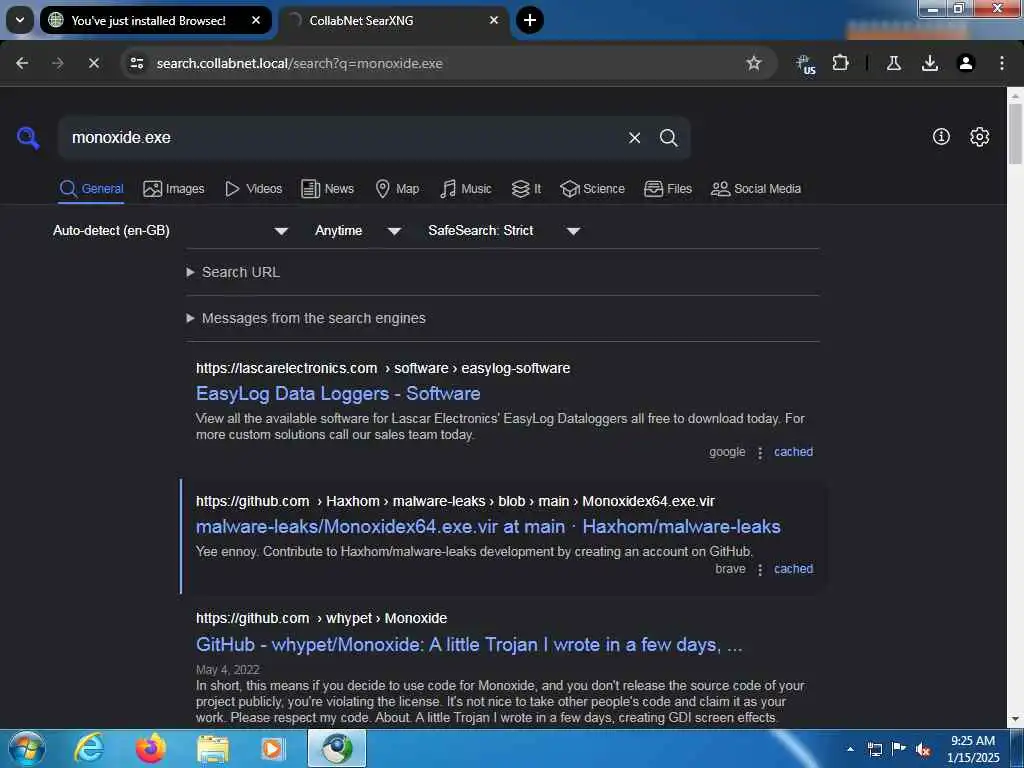
Task: Open the SafeSearch Strict dropdown
Action: point(504,231)
